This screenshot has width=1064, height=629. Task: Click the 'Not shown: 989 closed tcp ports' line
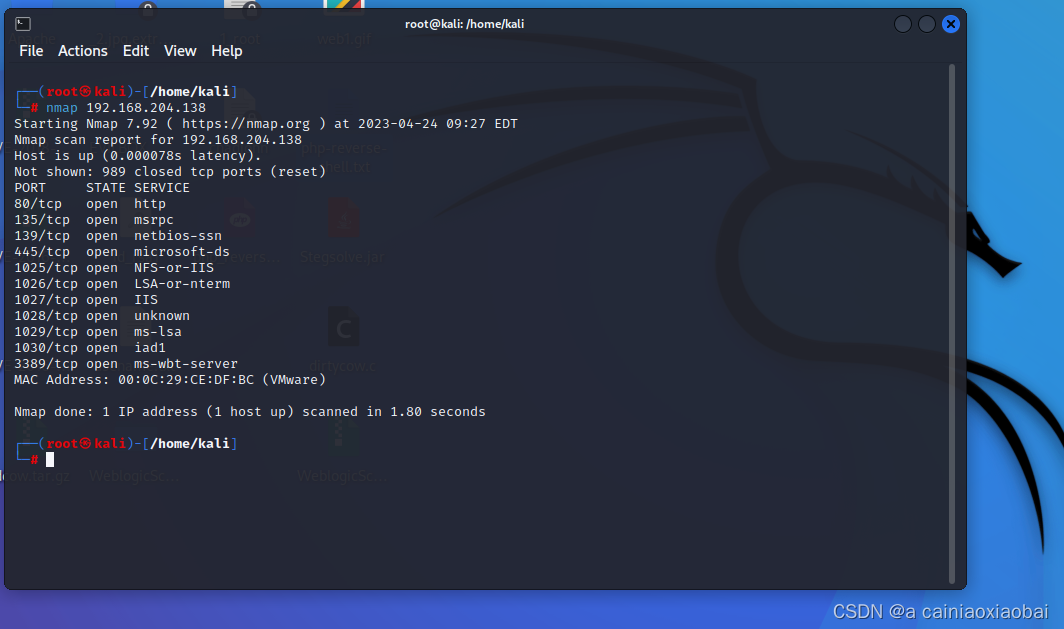pos(170,172)
